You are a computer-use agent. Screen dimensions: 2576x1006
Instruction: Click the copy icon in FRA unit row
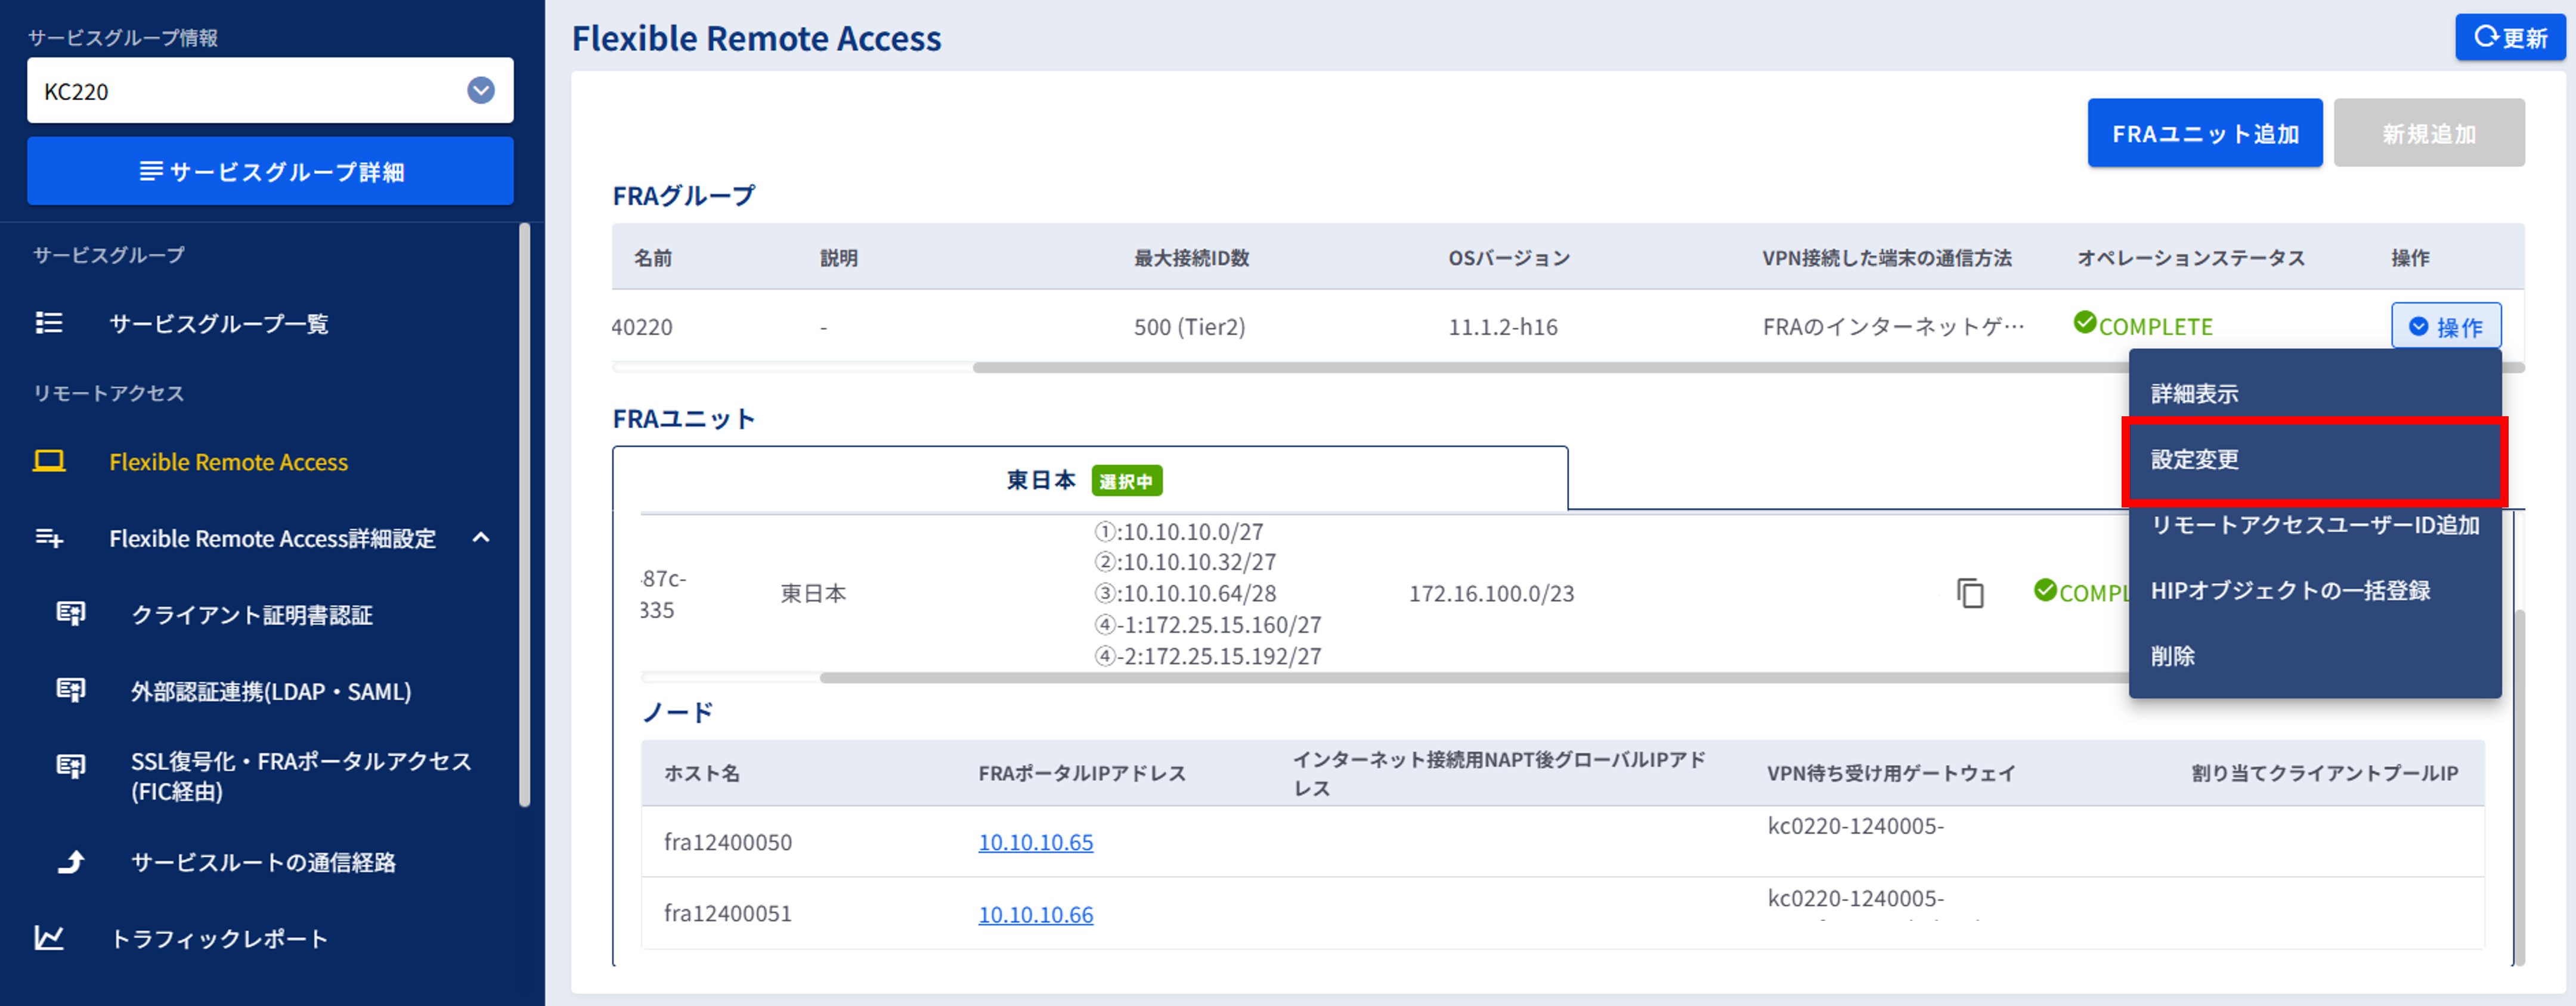[1970, 593]
